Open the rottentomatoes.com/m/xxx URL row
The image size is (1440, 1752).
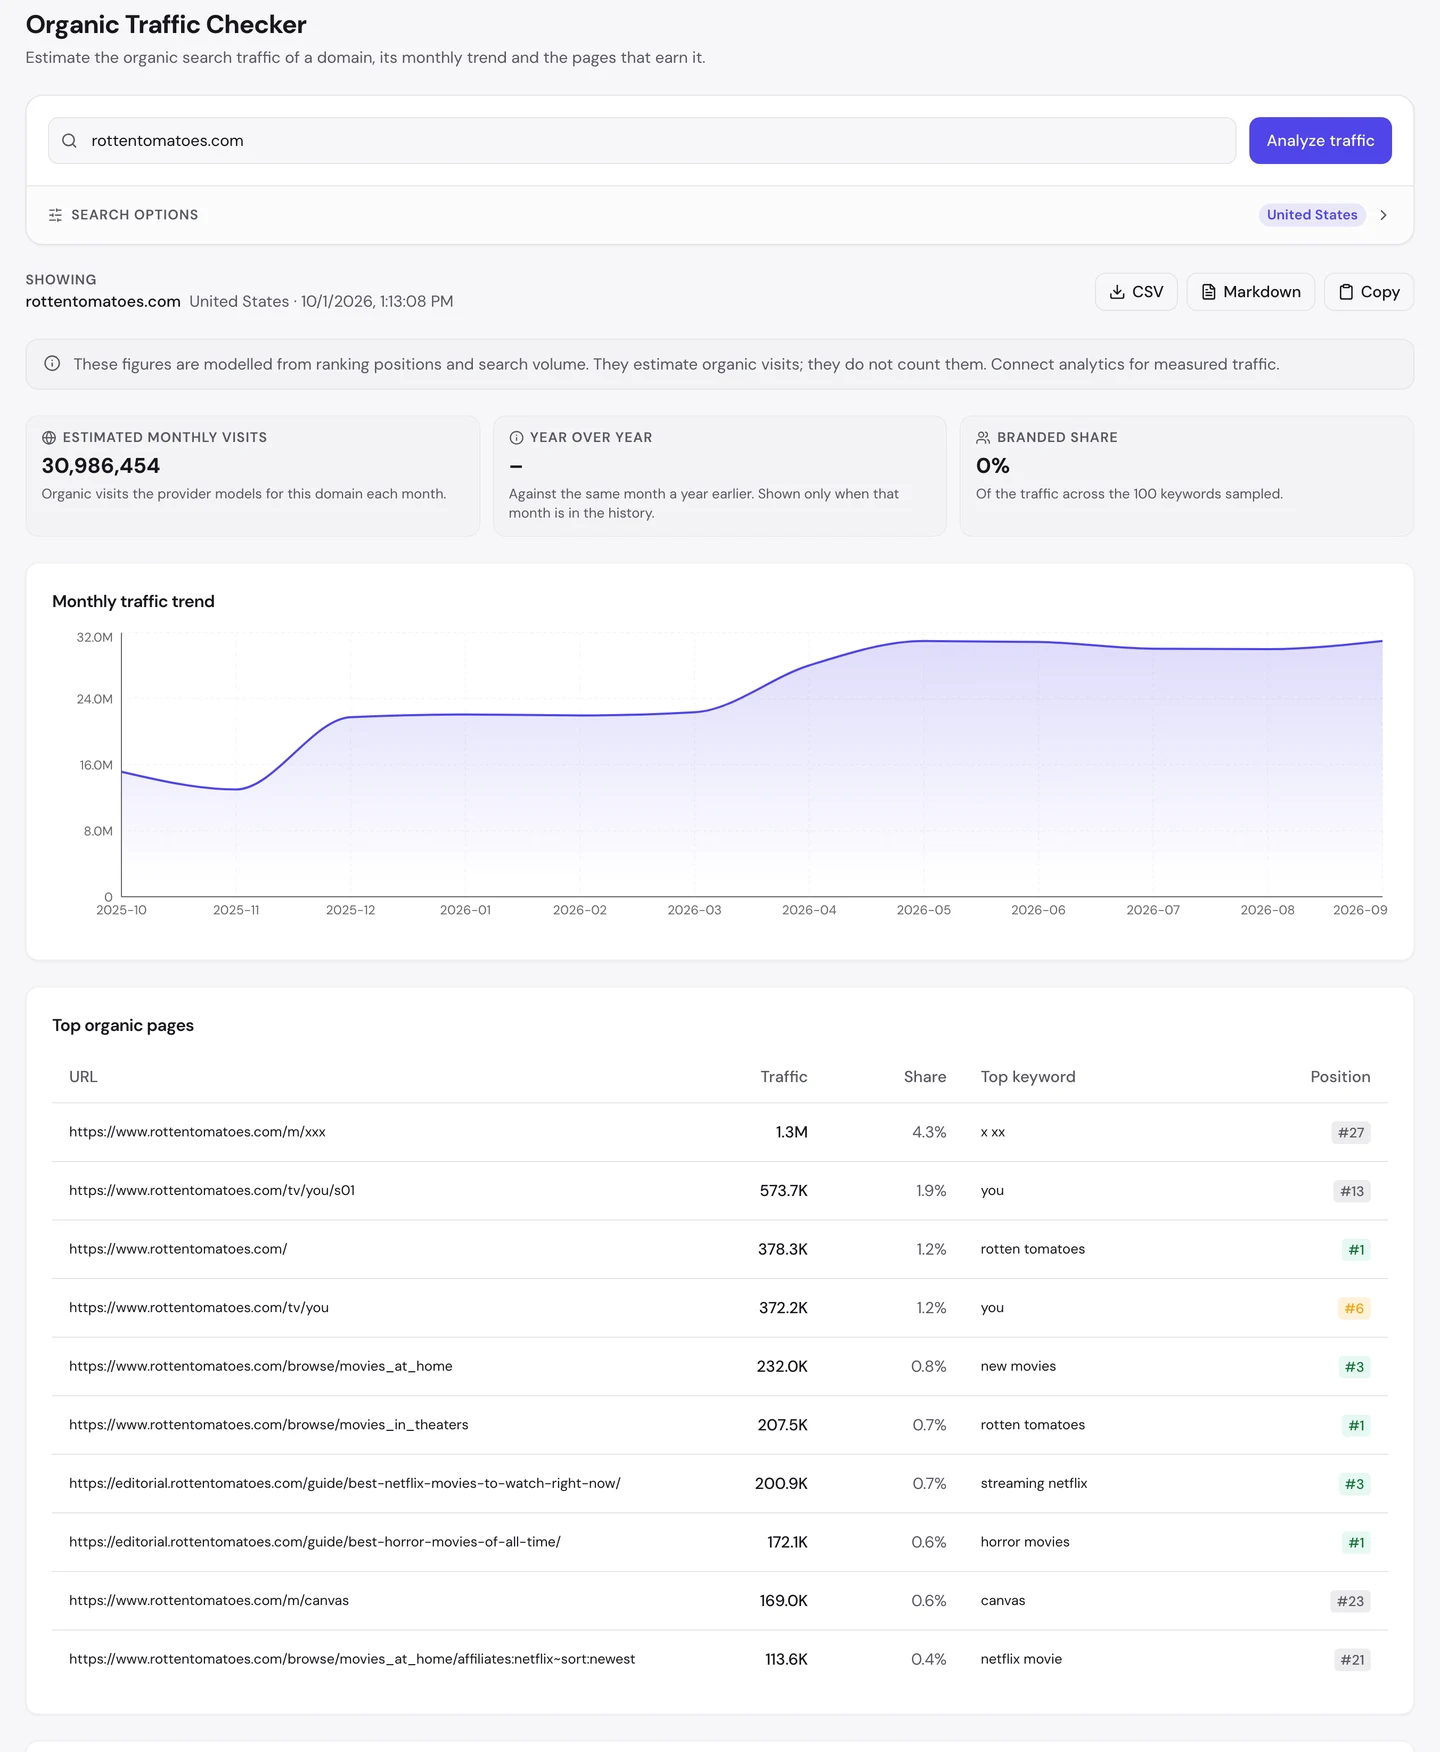[x=197, y=1132]
